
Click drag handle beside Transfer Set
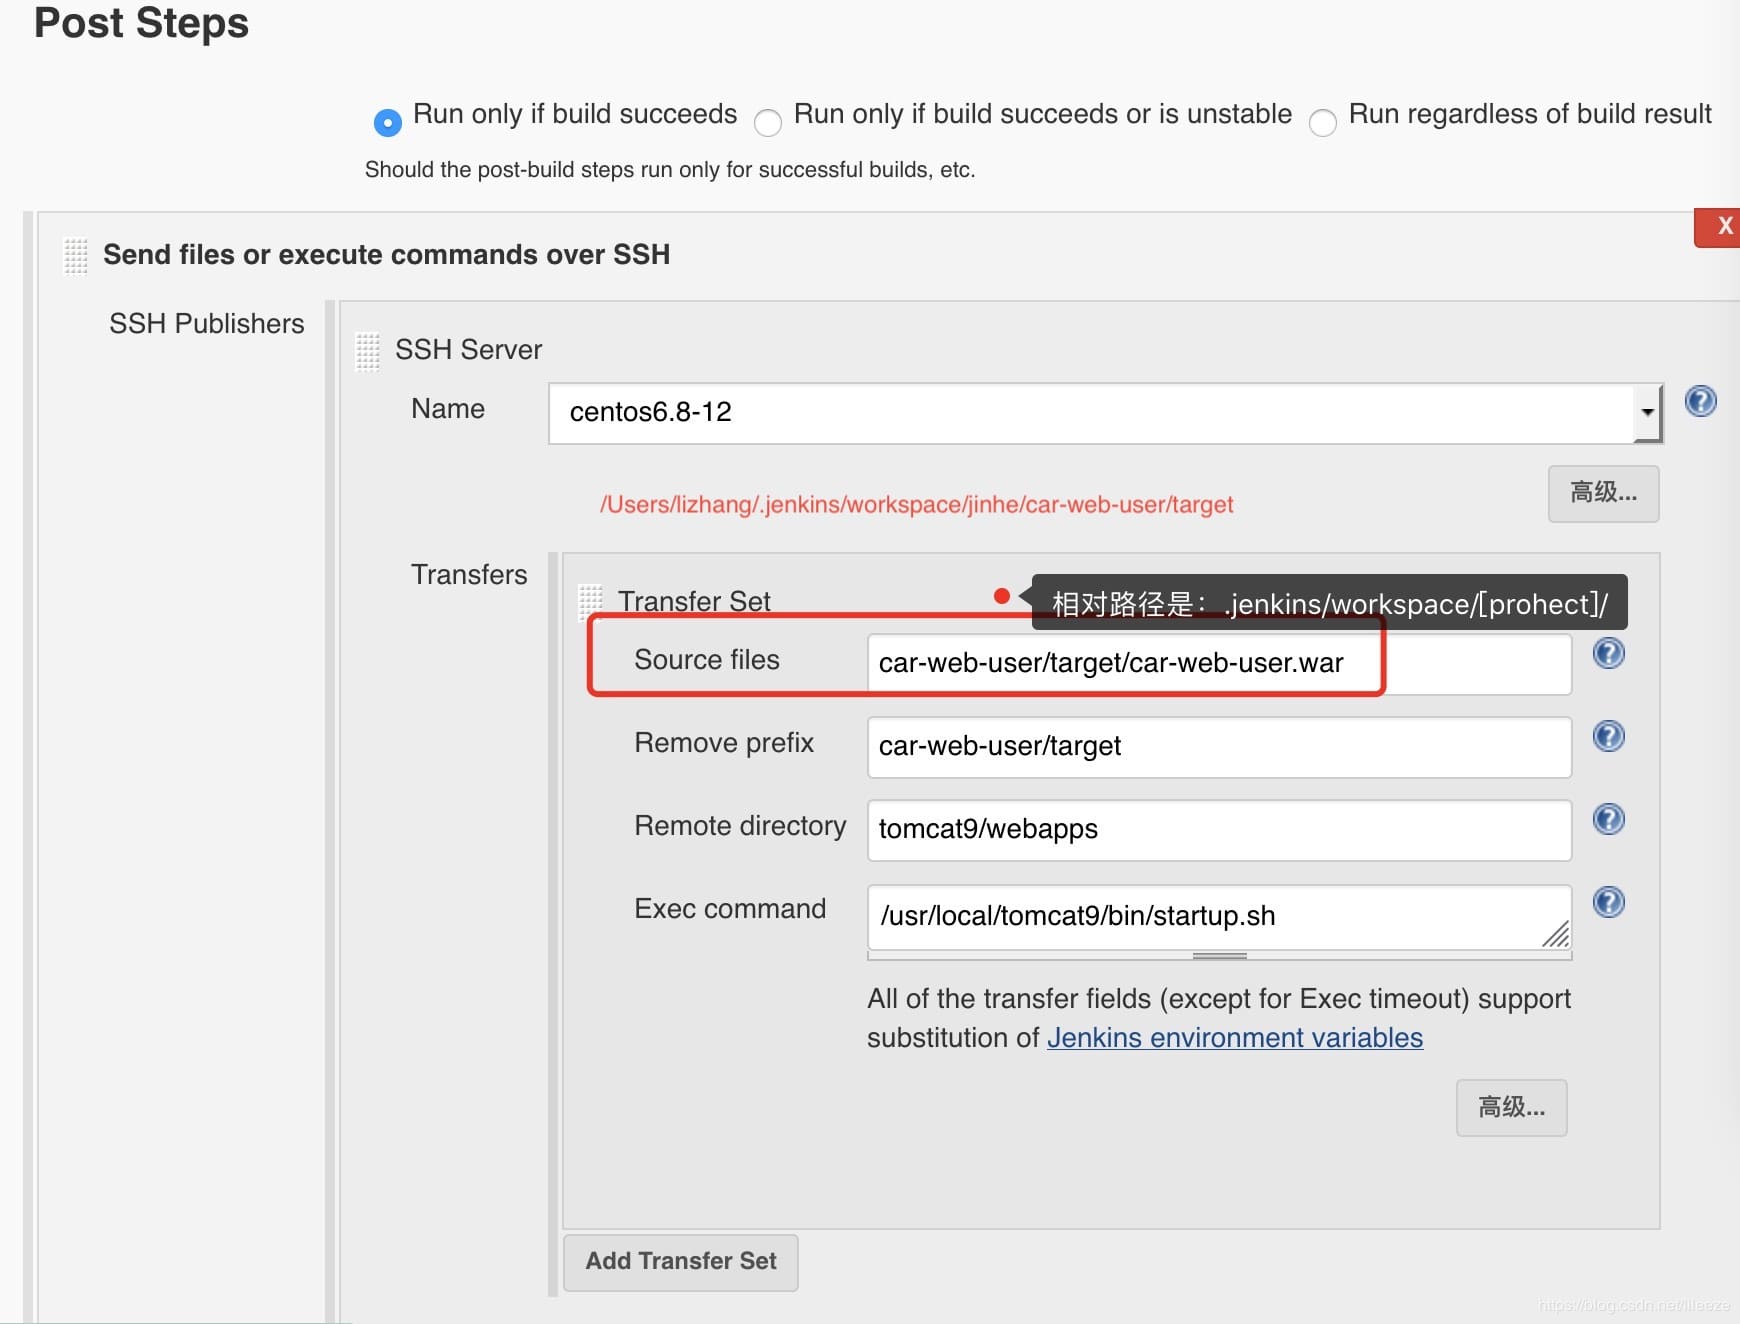pyautogui.click(x=591, y=601)
